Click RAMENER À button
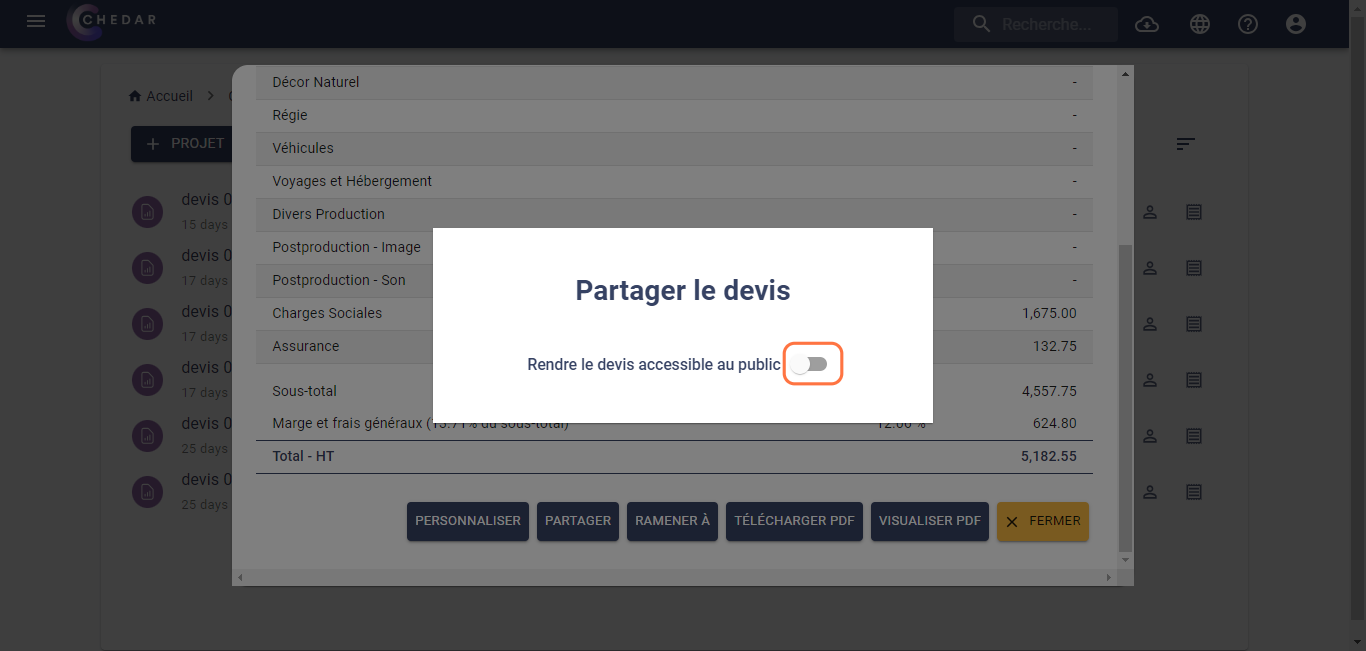 [x=672, y=521]
